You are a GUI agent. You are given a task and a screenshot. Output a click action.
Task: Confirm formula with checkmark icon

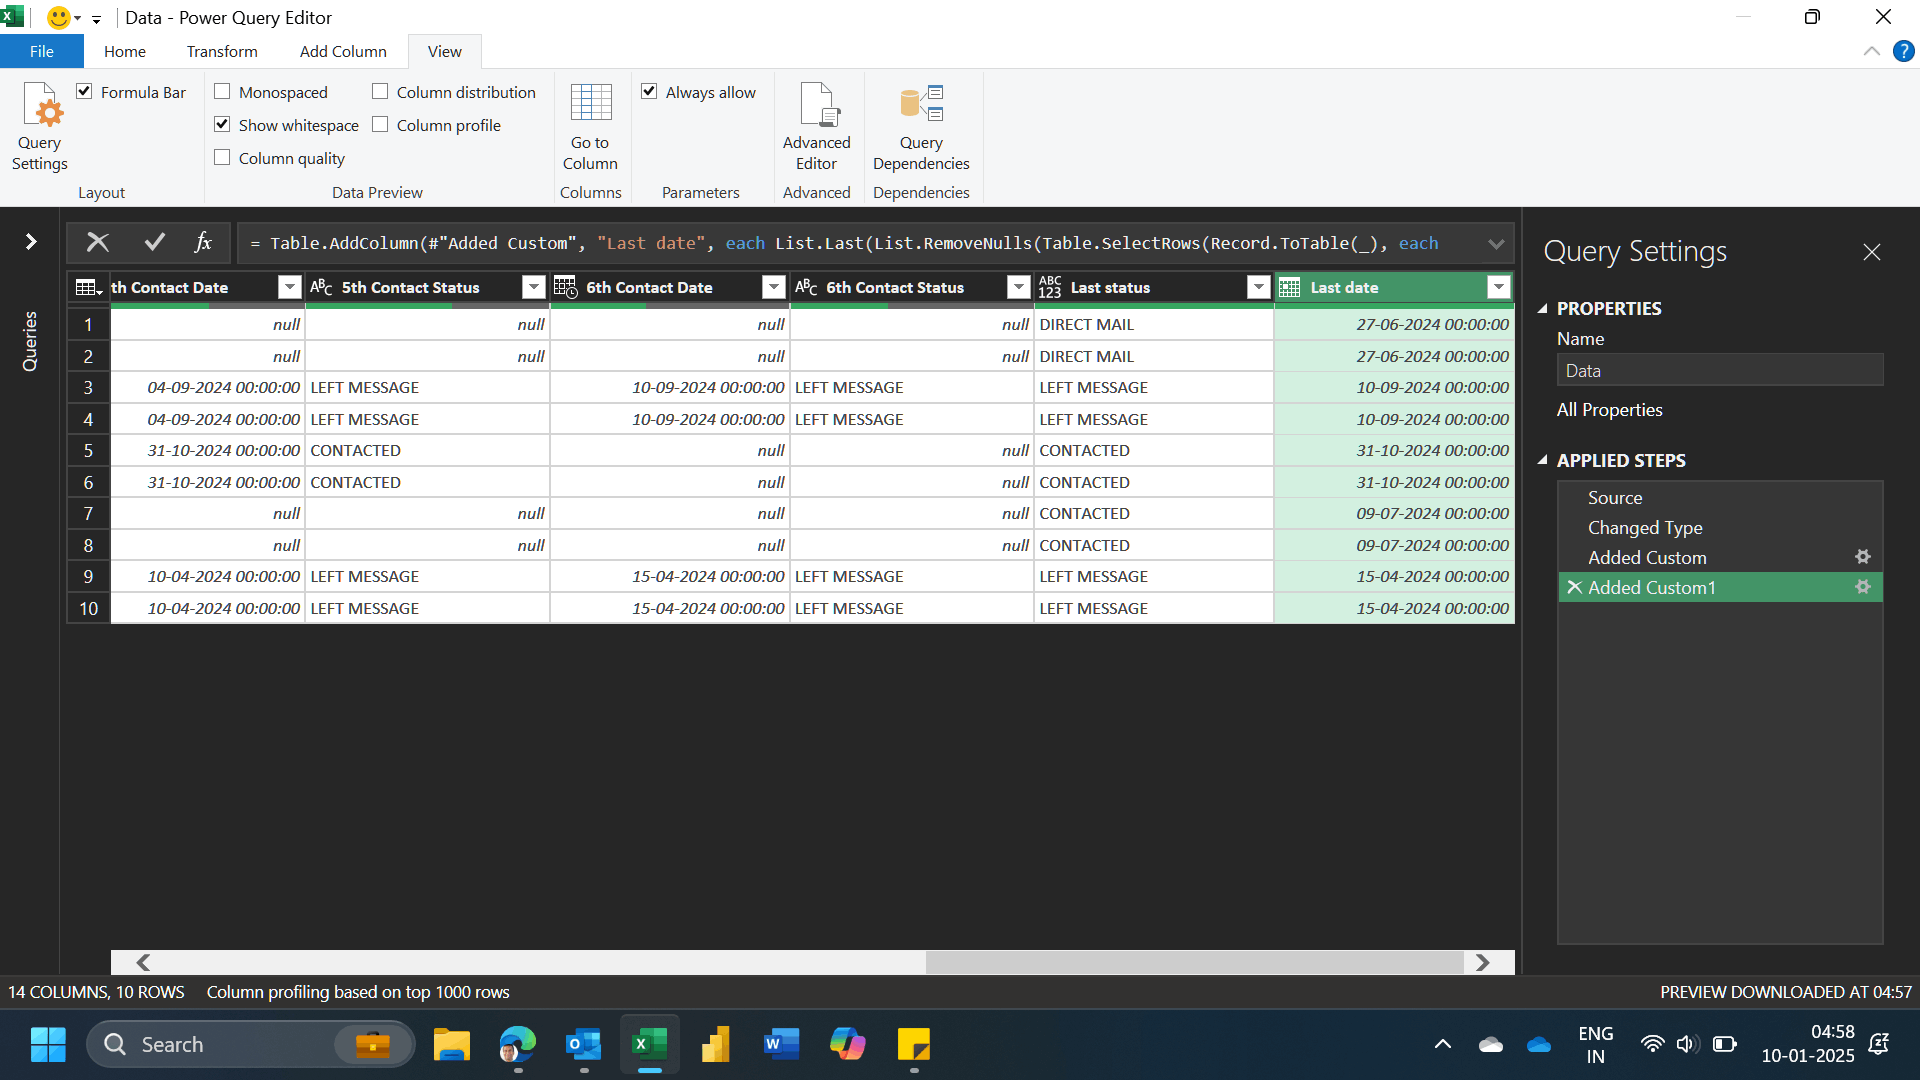click(154, 242)
